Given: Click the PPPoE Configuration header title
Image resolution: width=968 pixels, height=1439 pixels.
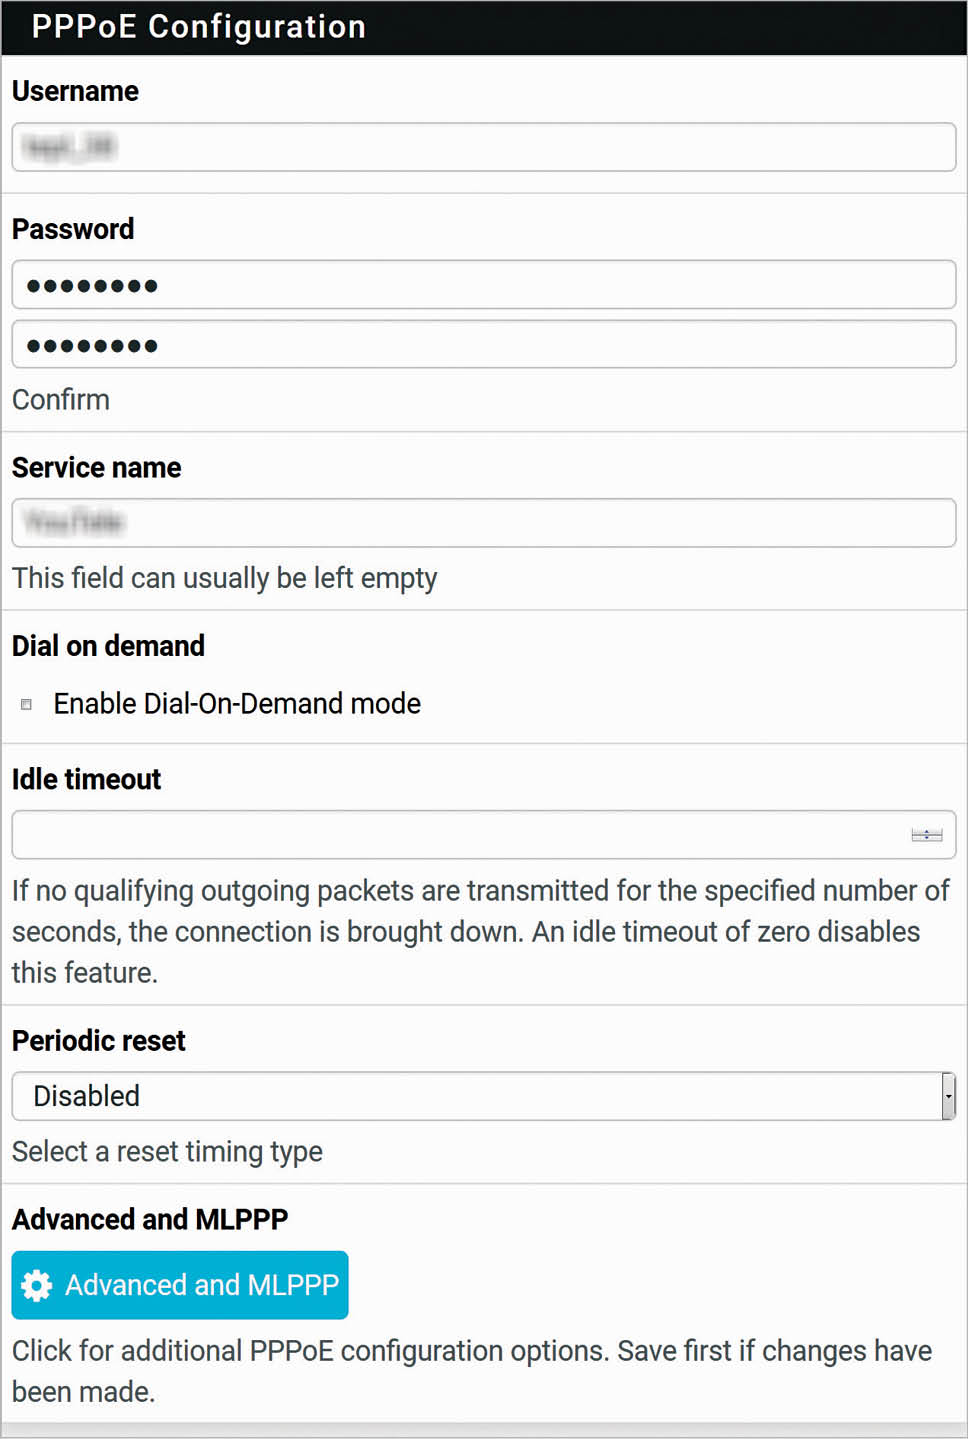Looking at the screenshot, I should coord(199,27).
